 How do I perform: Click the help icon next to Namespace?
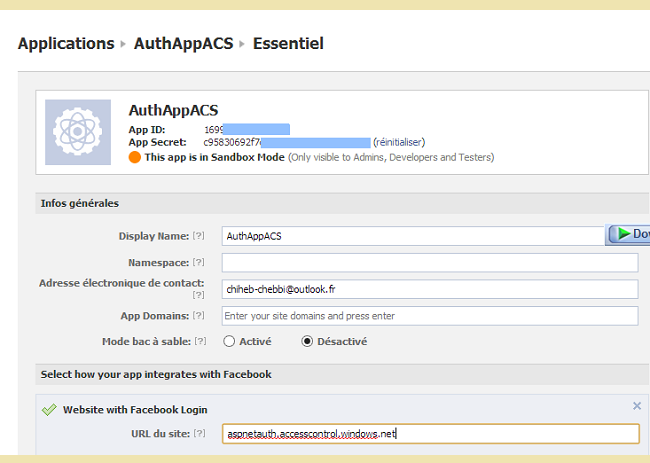(x=198, y=262)
